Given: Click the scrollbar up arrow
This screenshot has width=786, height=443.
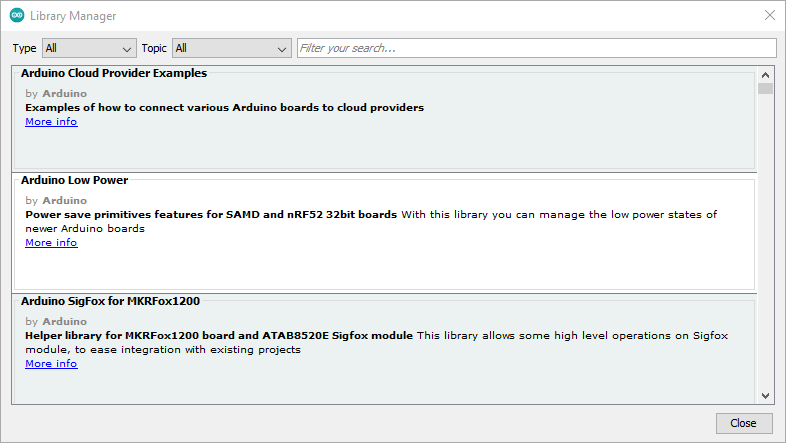Looking at the screenshot, I should click(x=765, y=75).
